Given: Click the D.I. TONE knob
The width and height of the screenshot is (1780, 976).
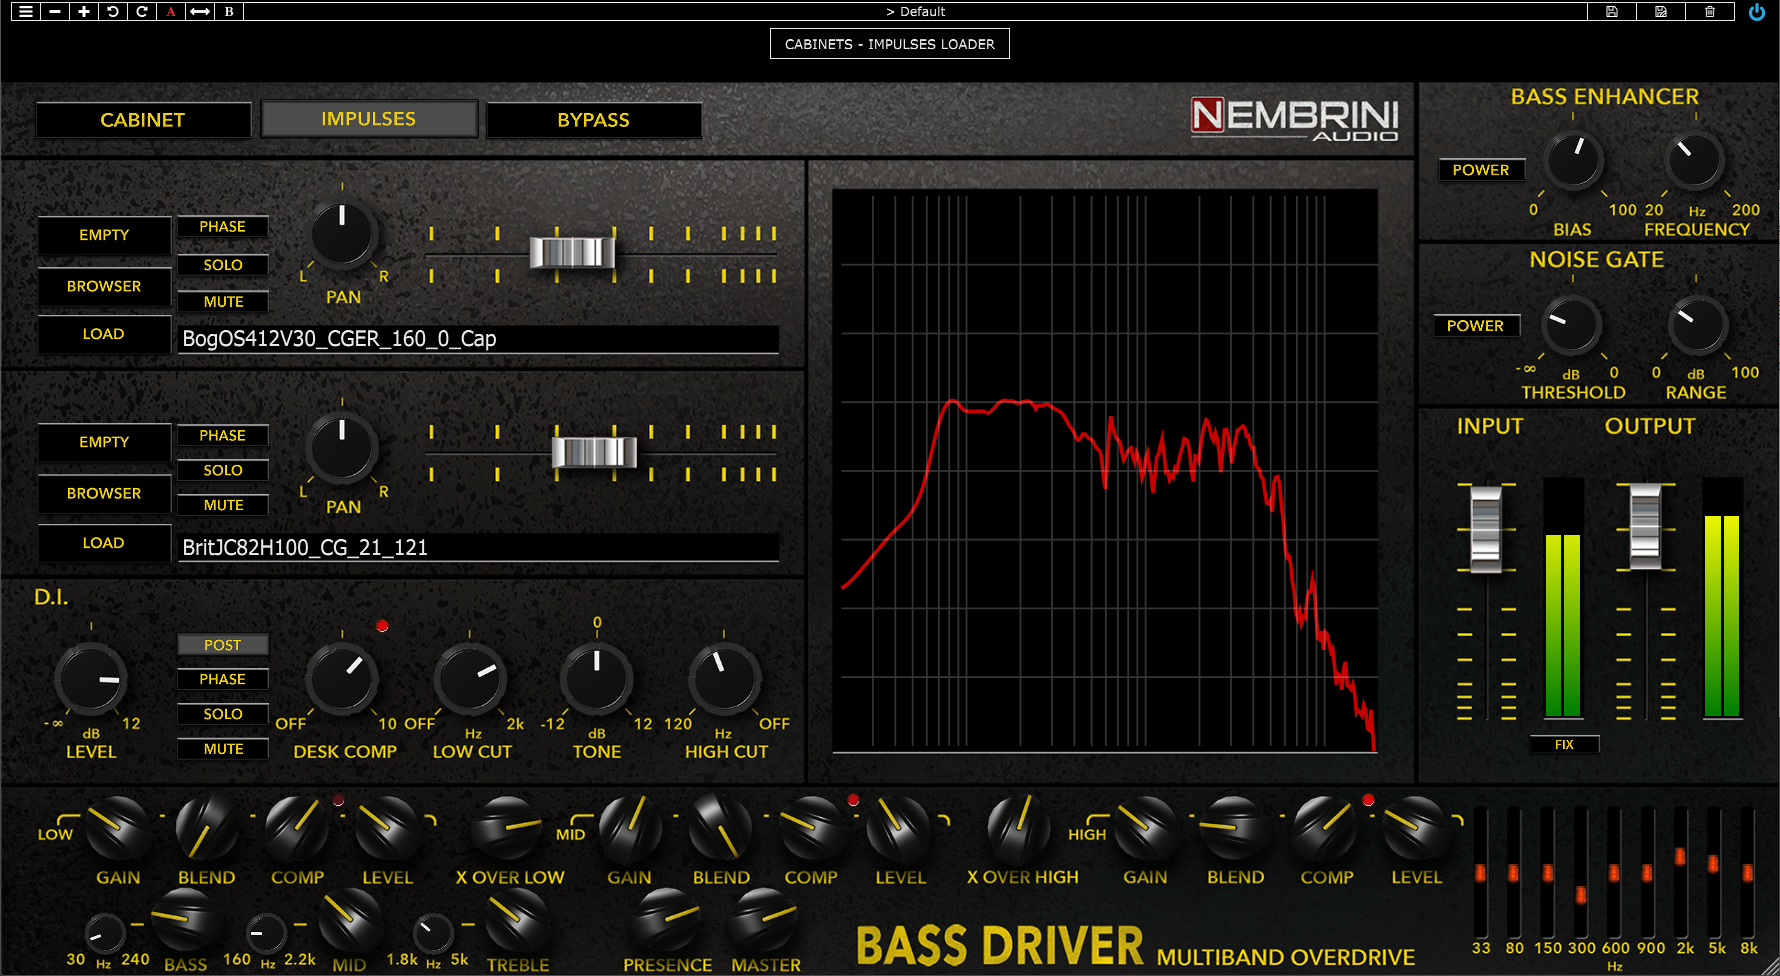Looking at the screenshot, I should (x=597, y=679).
